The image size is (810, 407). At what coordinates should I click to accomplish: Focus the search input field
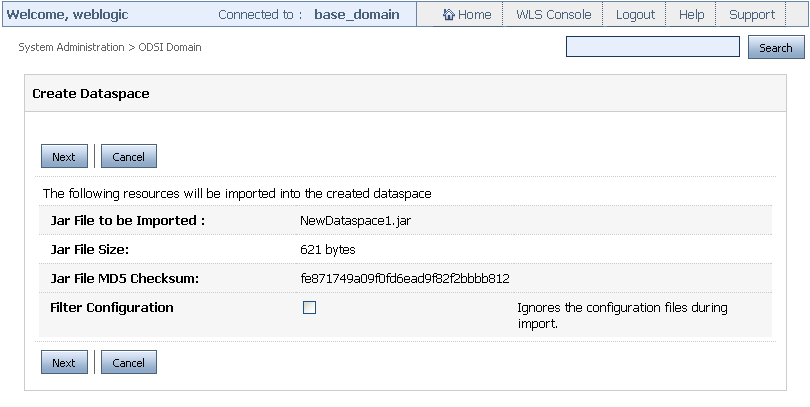pyautogui.click(x=652, y=46)
